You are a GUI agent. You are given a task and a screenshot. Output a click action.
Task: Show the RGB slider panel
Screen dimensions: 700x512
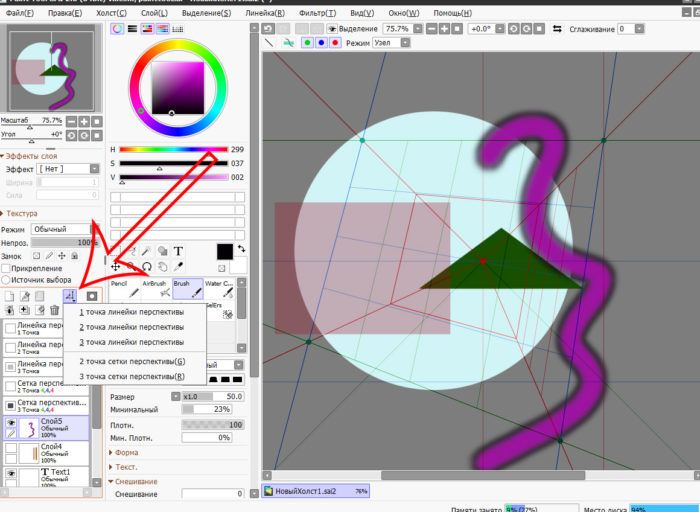132,29
